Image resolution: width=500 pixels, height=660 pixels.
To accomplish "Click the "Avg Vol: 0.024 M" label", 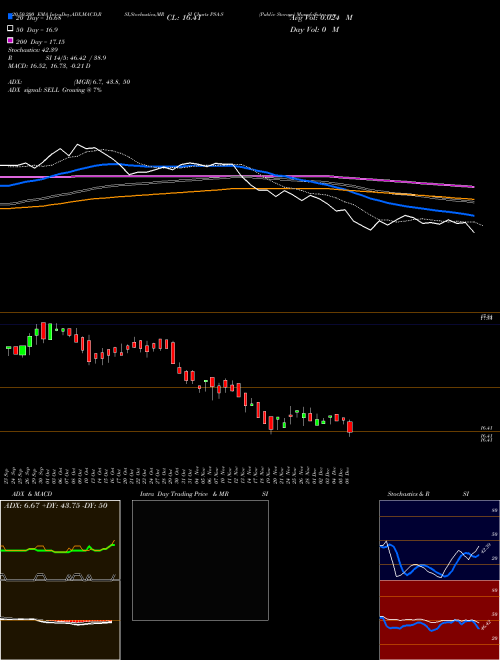I will point(321,18).
